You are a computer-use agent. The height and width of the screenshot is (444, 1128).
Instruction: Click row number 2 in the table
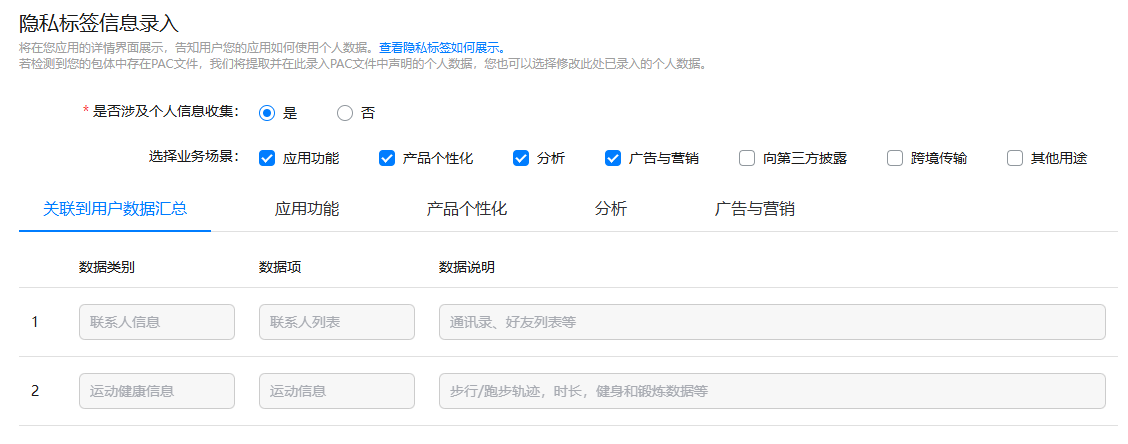click(x=35, y=391)
